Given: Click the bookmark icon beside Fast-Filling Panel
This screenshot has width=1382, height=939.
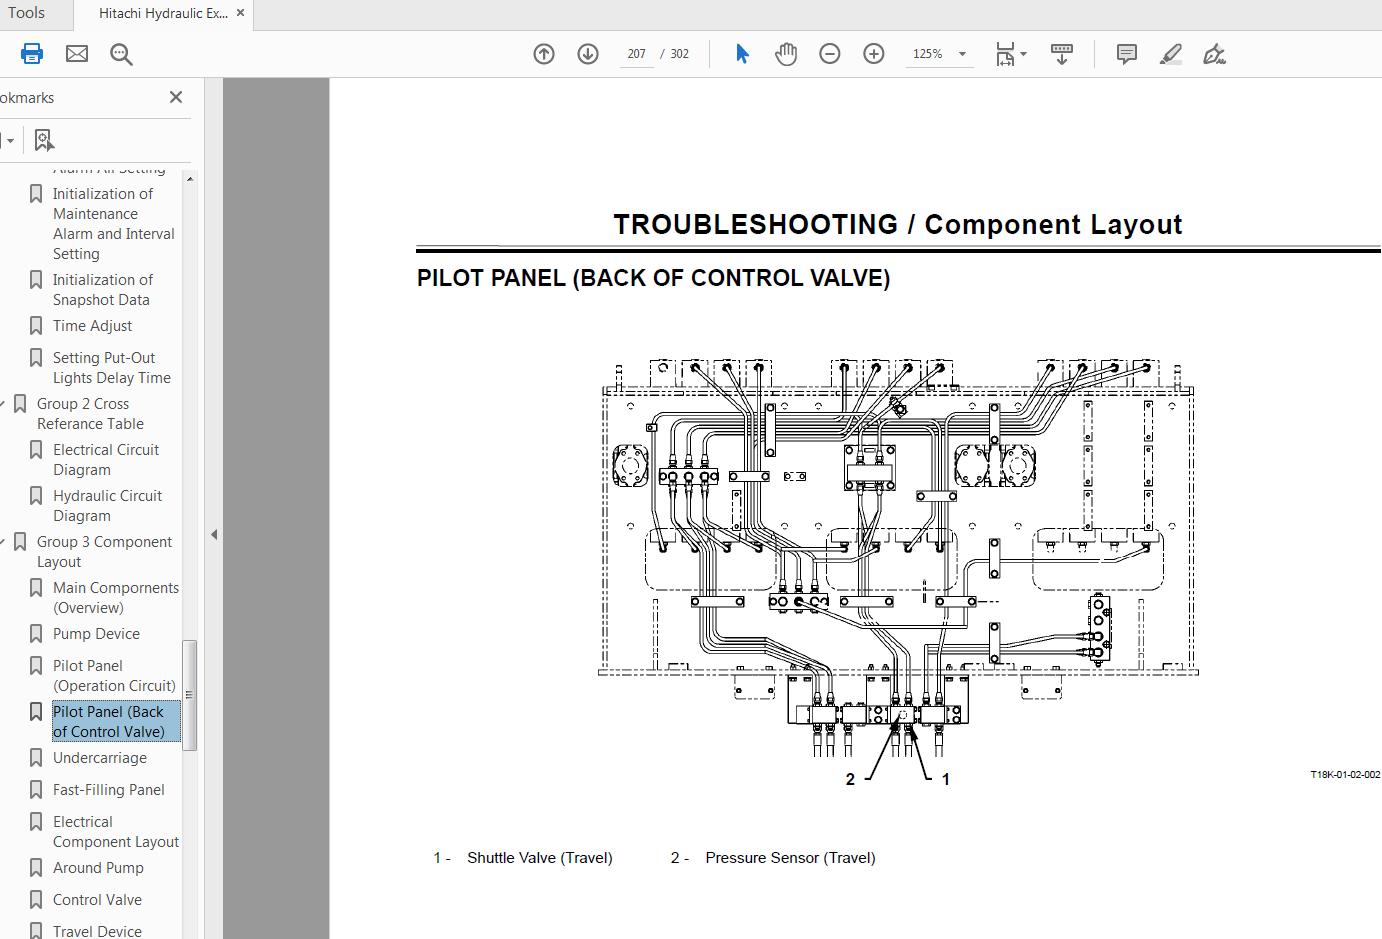Looking at the screenshot, I should click(36, 789).
